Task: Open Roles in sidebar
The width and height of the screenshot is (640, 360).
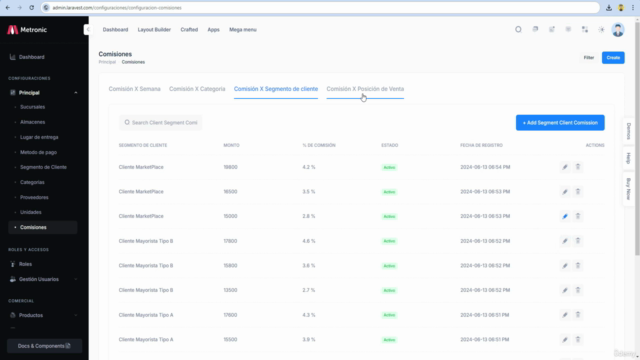Action: [25, 264]
